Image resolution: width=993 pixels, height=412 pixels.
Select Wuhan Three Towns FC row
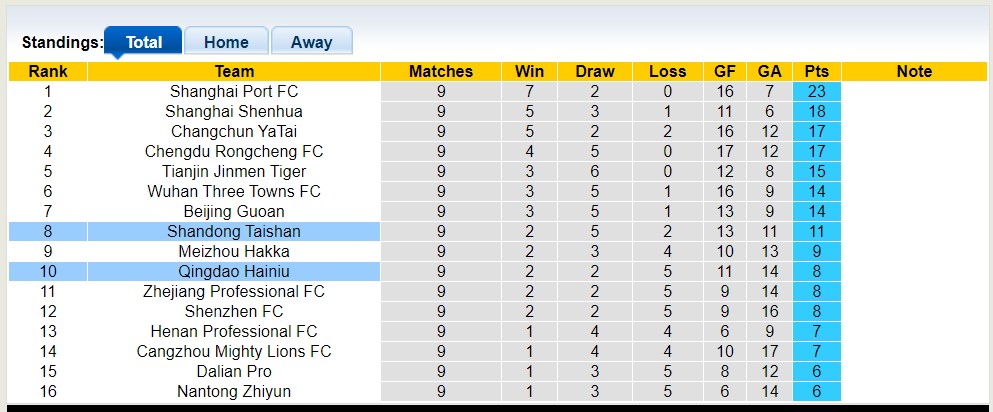click(x=234, y=191)
